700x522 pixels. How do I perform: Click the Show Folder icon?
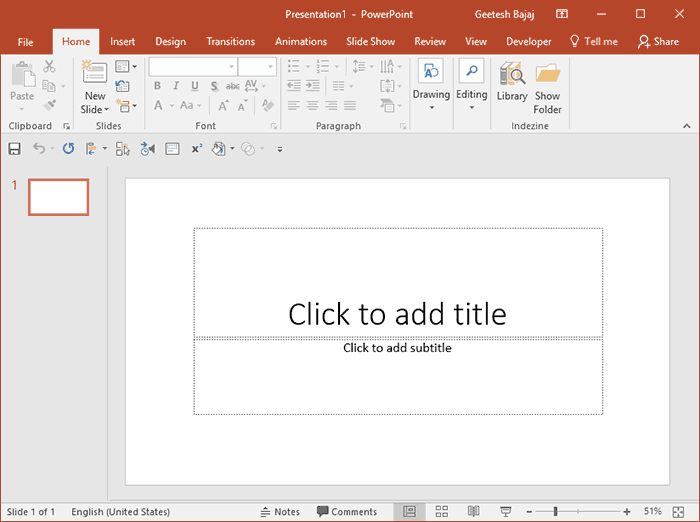(x=548, y=73)
